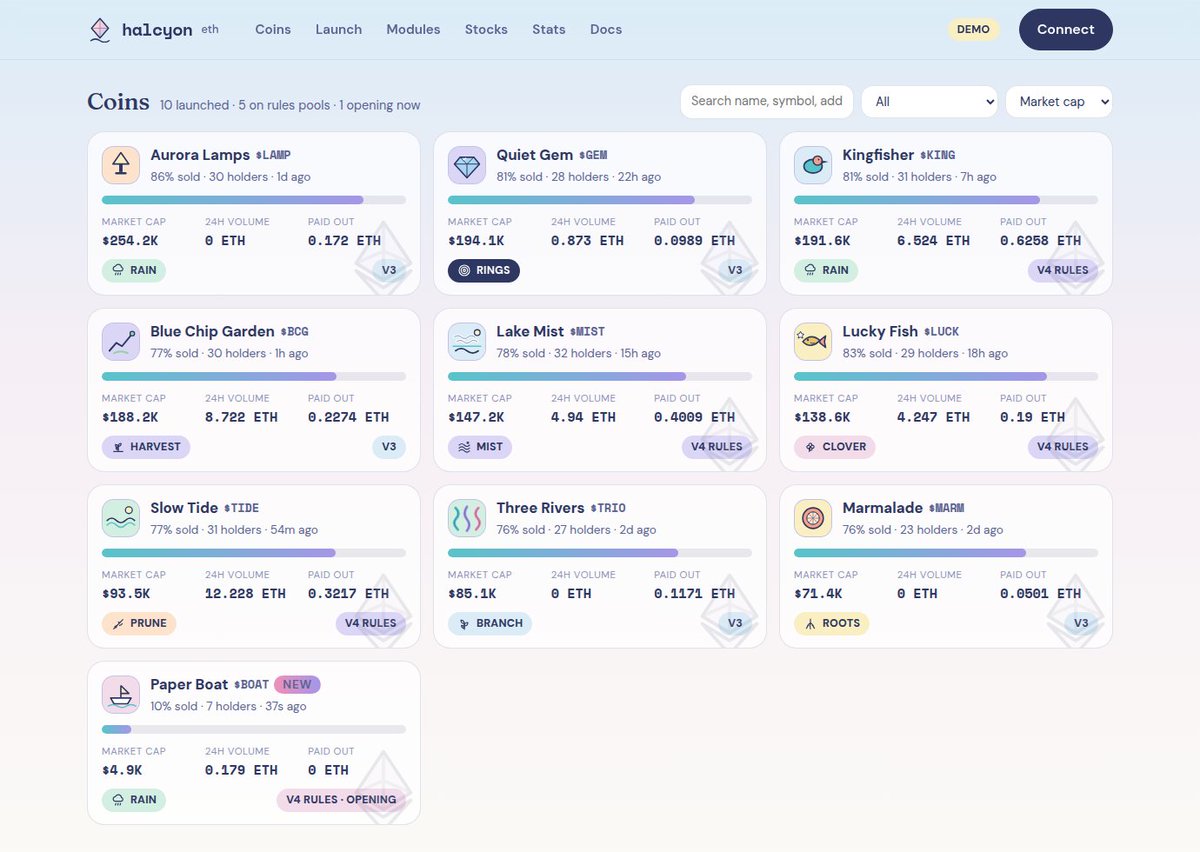Go to the Coins nav item
This screenshot has width=1200, height=852.
[273, 30]
